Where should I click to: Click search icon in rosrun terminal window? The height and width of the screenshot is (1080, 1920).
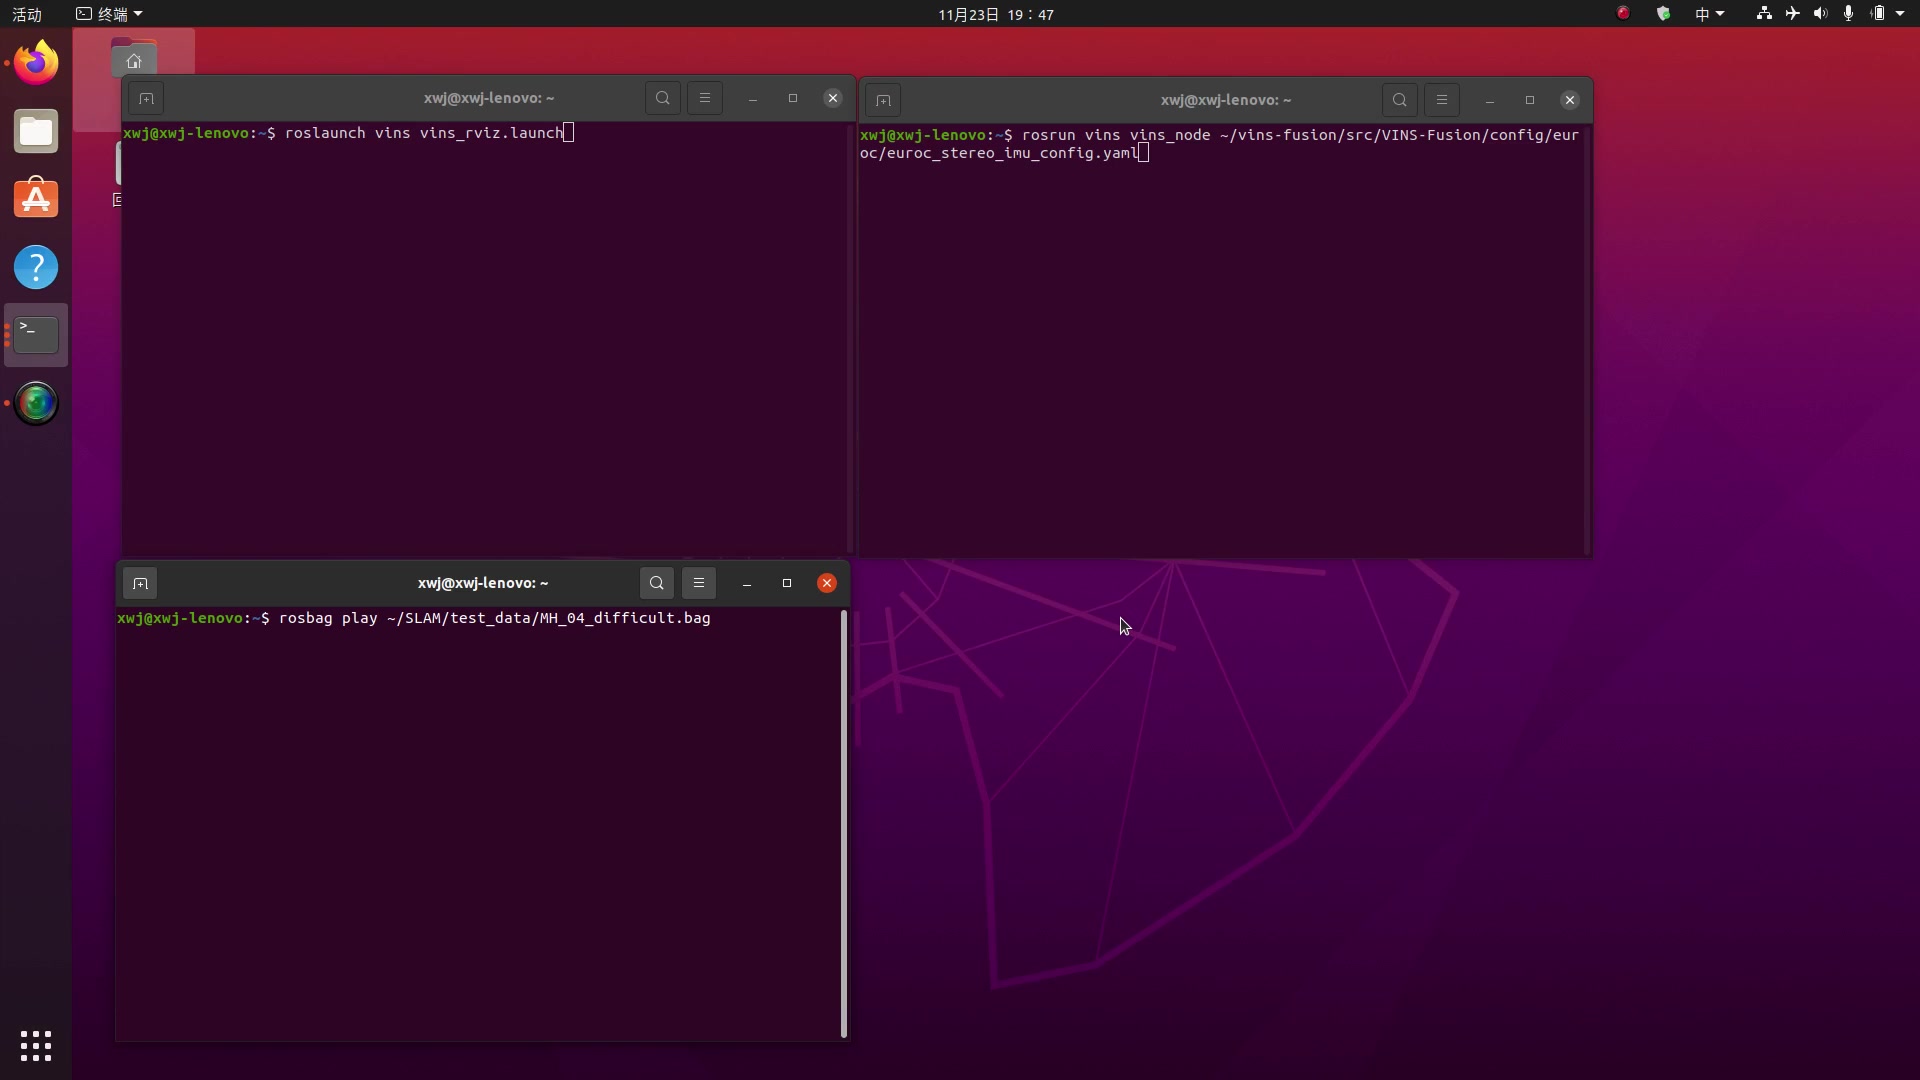[x=1399, y=100]
